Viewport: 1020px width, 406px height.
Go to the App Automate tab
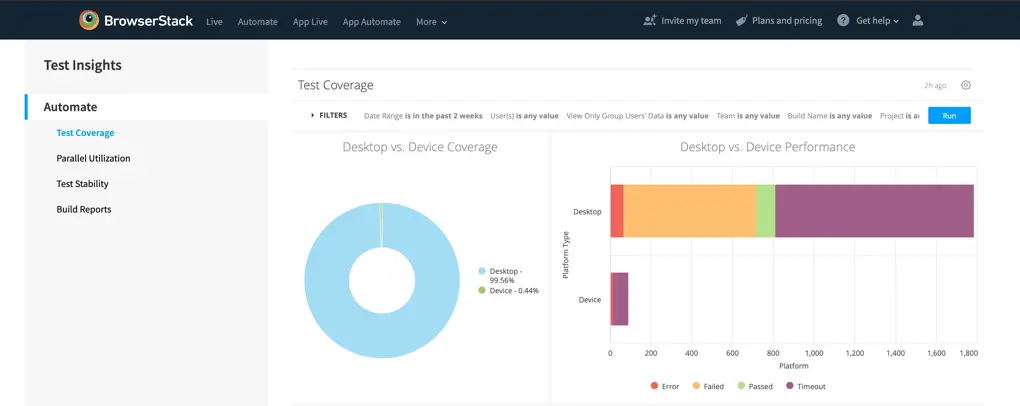point(371,22)
